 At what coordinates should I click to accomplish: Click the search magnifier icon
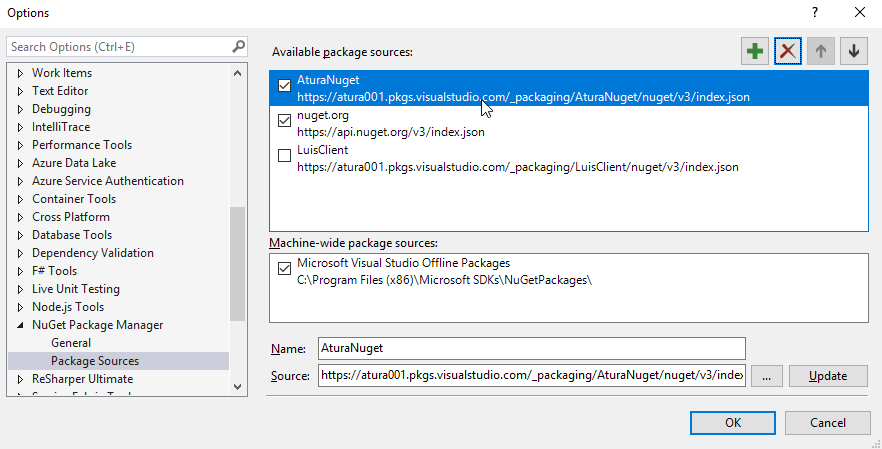[238, 47]
